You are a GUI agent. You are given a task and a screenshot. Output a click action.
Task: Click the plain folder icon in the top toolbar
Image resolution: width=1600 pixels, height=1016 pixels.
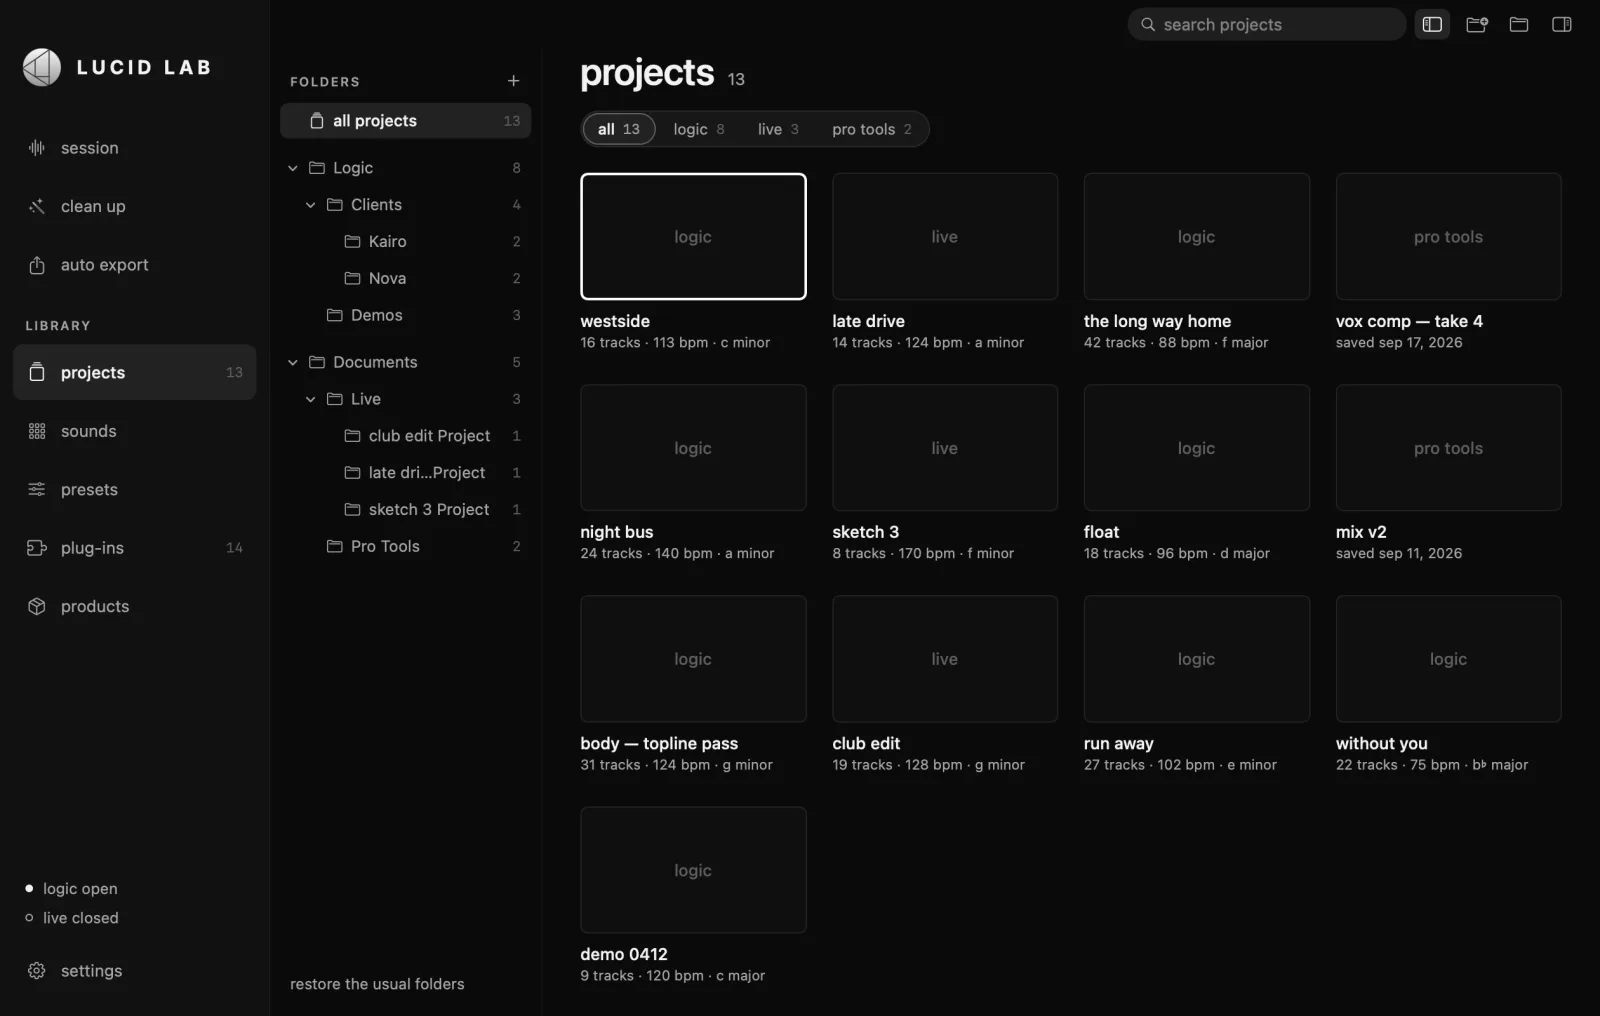[1519, 25]
